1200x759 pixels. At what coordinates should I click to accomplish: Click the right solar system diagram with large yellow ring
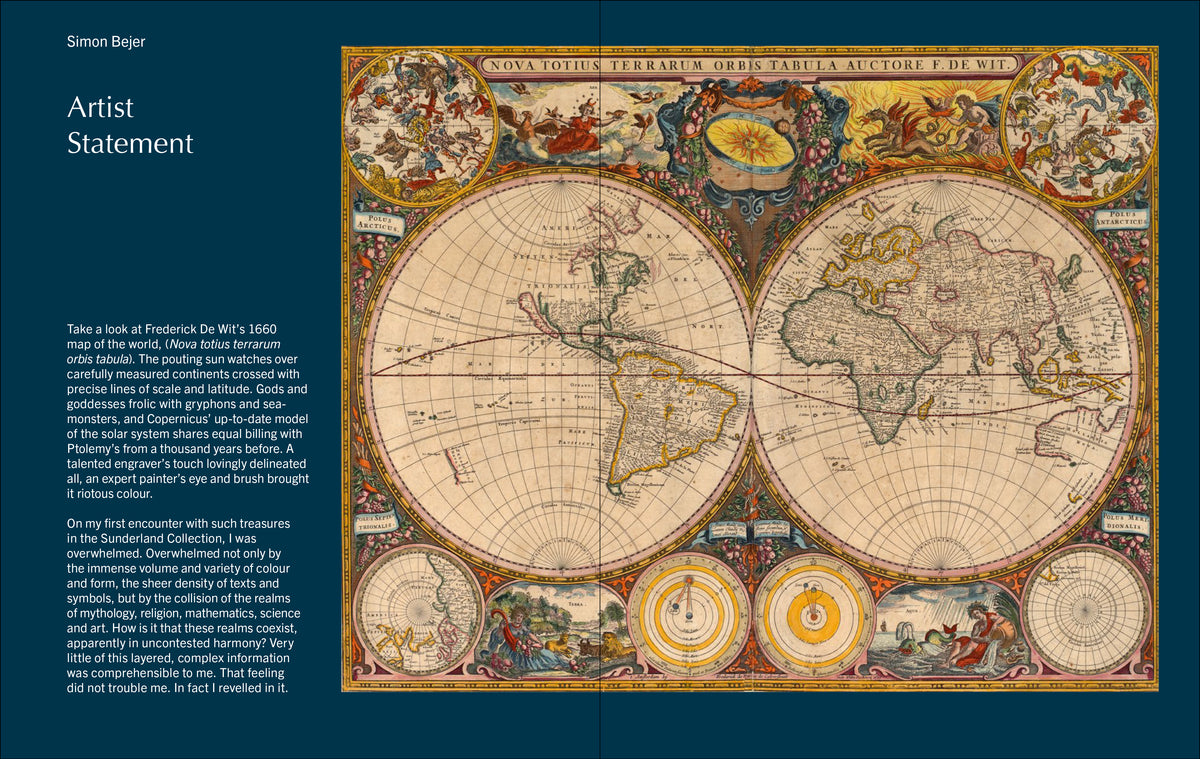click(813, 615)
